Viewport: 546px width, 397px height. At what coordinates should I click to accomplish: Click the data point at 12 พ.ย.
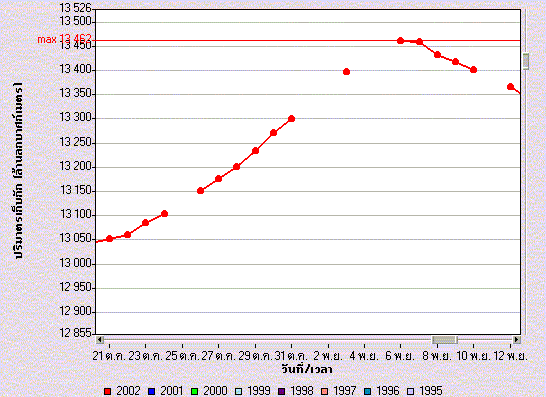(x=510, y=86)
